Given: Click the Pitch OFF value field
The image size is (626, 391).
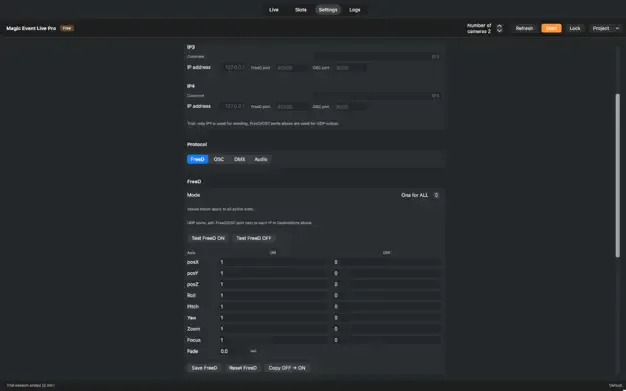Looking at the screenshot, I should coord(387,307).
